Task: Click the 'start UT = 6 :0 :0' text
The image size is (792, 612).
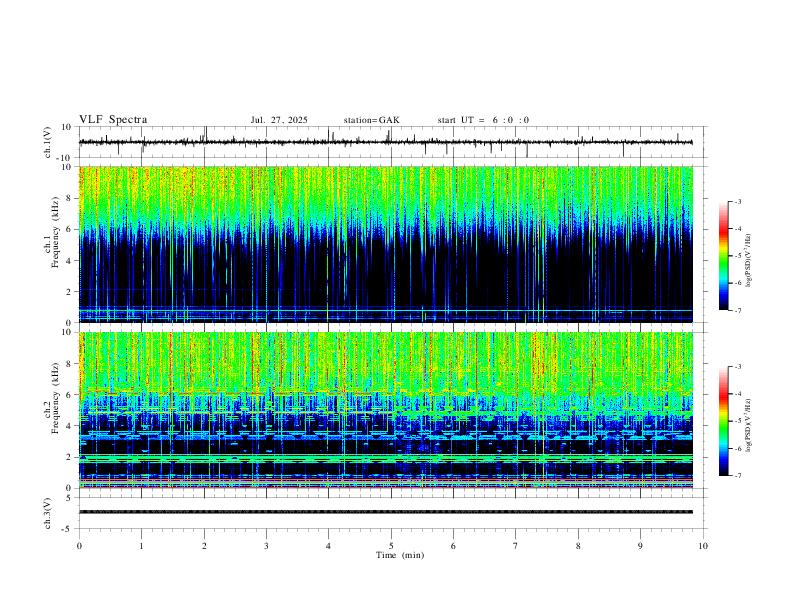Action: pos(483,120)
